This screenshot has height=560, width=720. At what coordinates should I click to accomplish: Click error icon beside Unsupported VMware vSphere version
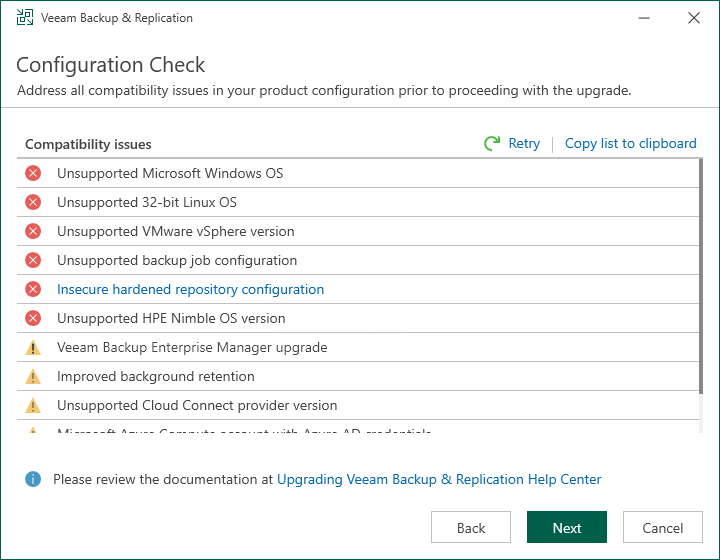33,231
